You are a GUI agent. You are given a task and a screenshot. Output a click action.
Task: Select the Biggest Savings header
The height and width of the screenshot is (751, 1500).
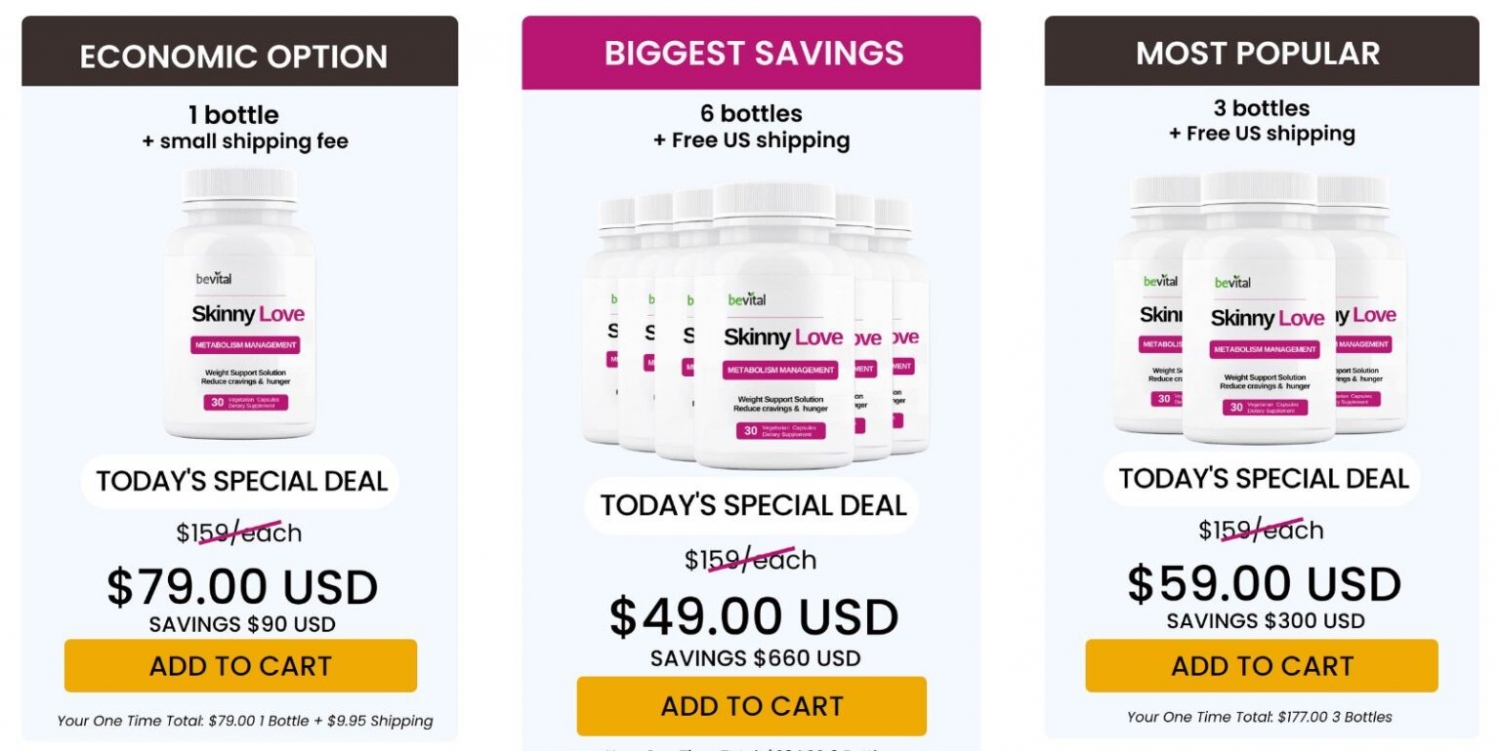(752, 52)
